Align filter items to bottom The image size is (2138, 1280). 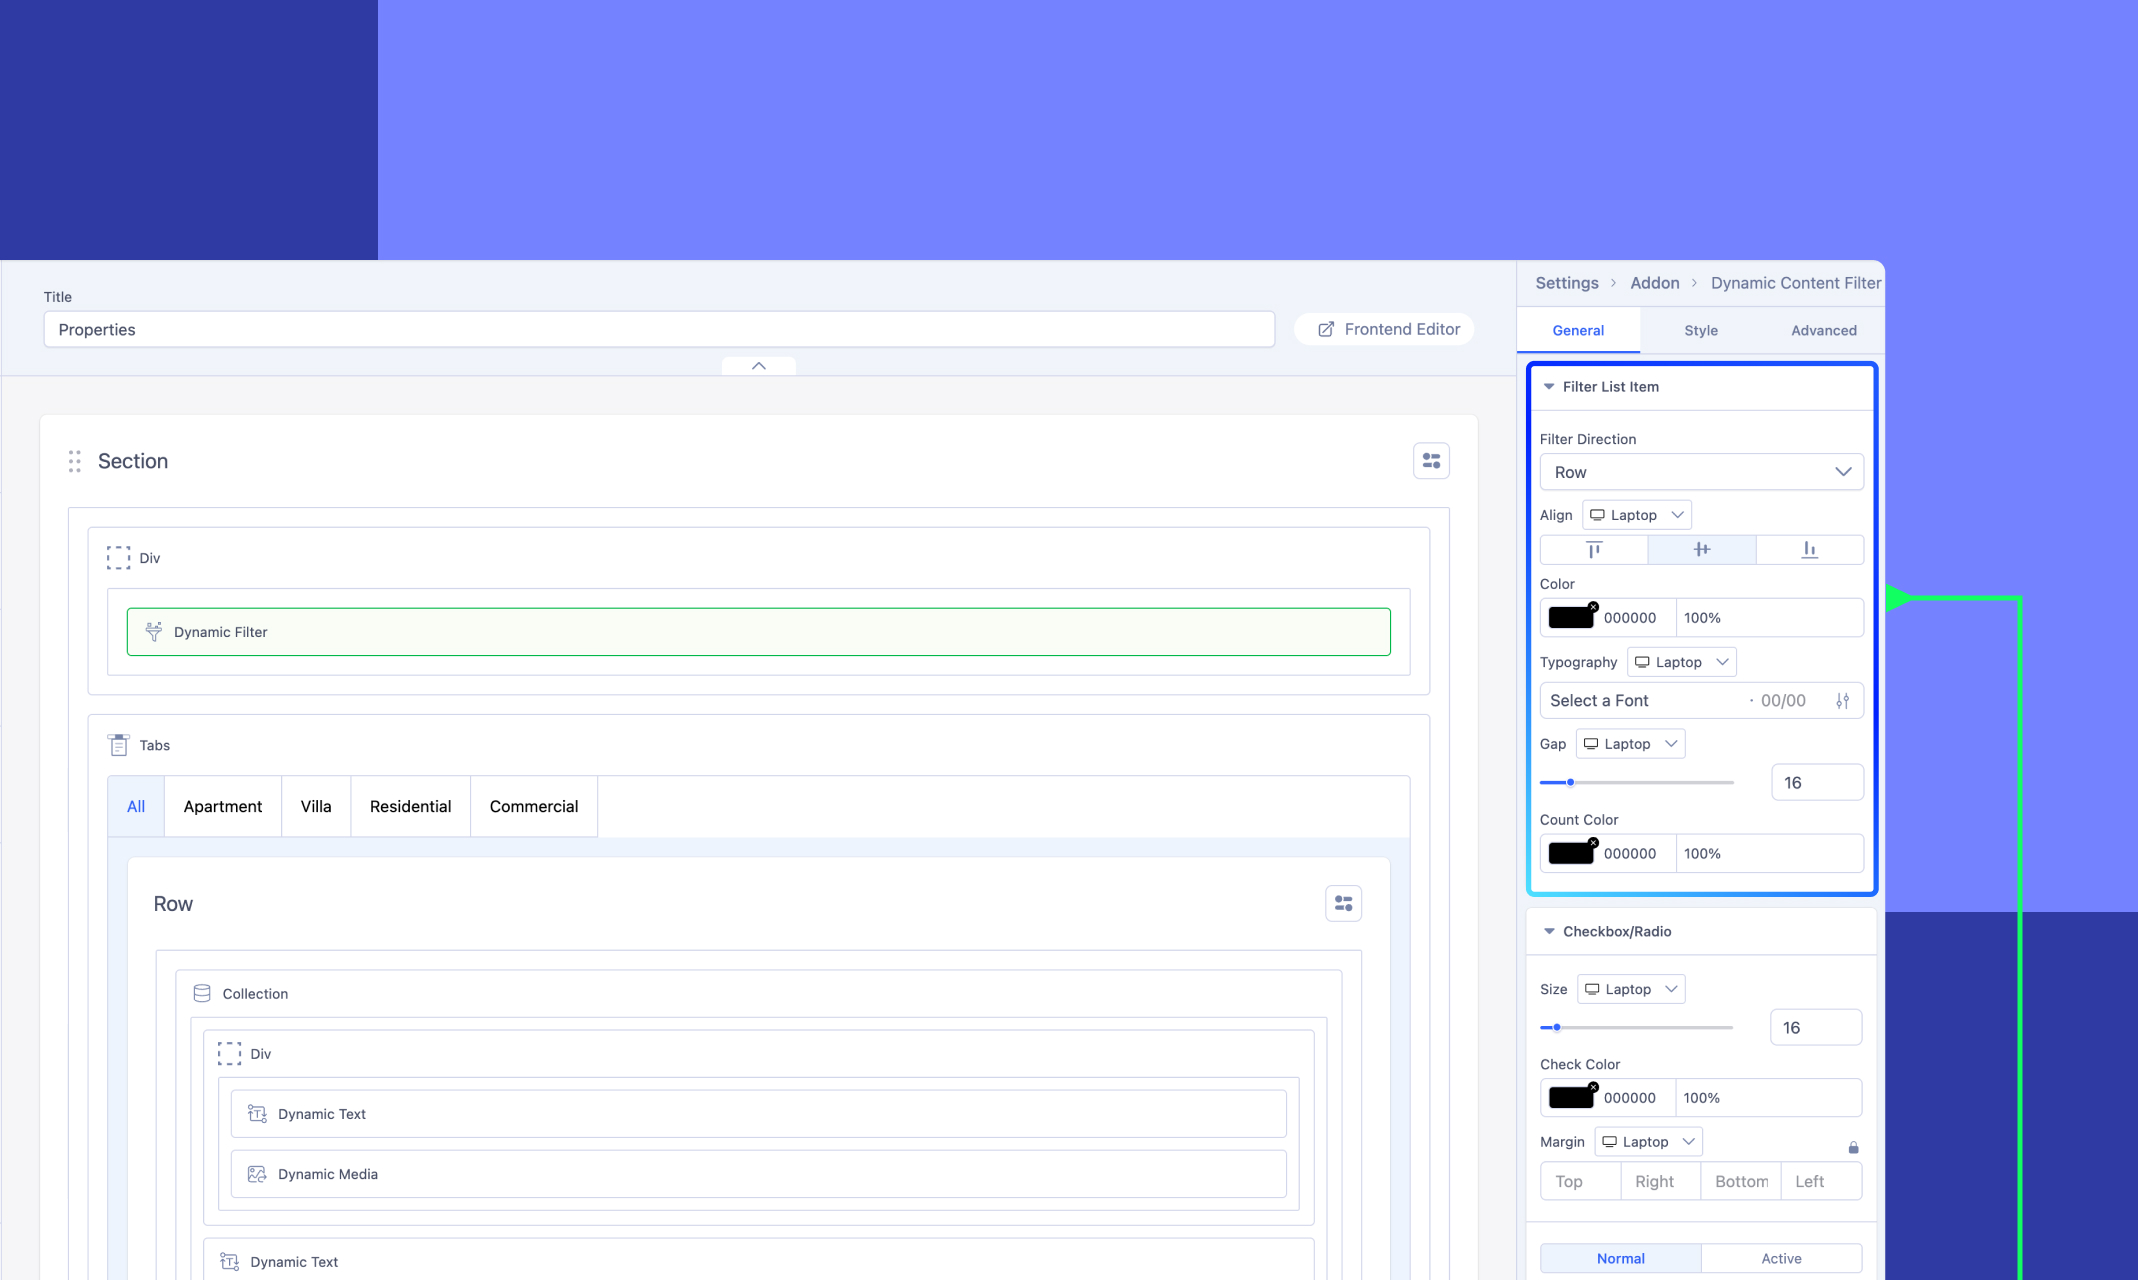[1809, 550]
